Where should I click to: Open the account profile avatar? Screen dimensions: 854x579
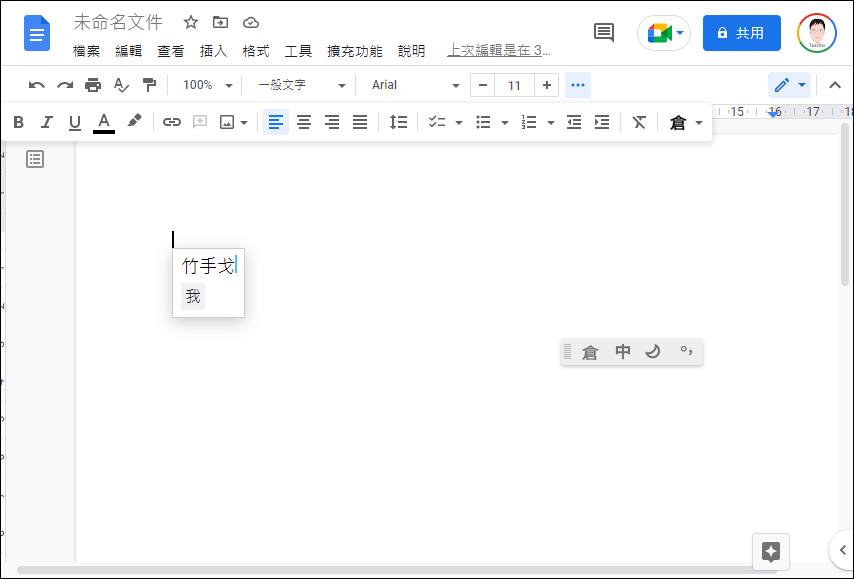816,33
